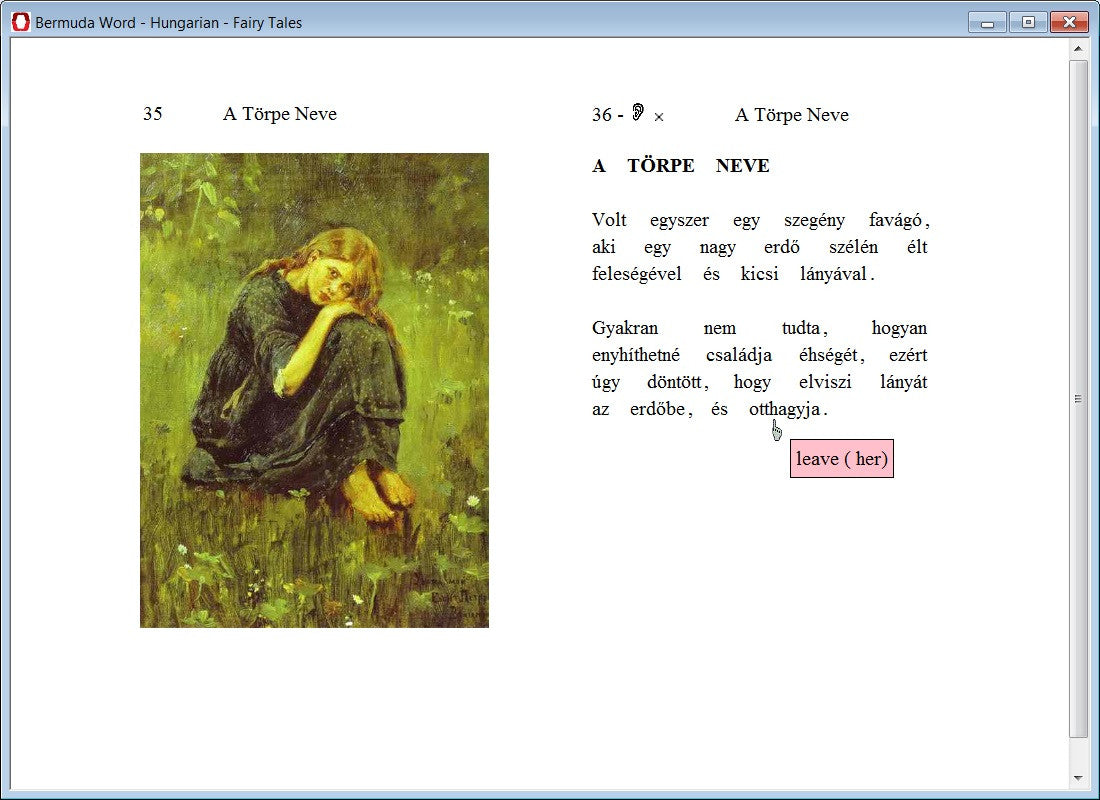This screenshot has height=800, width=1100.
Task: Click the word "aki"
Action: (603, 247)
